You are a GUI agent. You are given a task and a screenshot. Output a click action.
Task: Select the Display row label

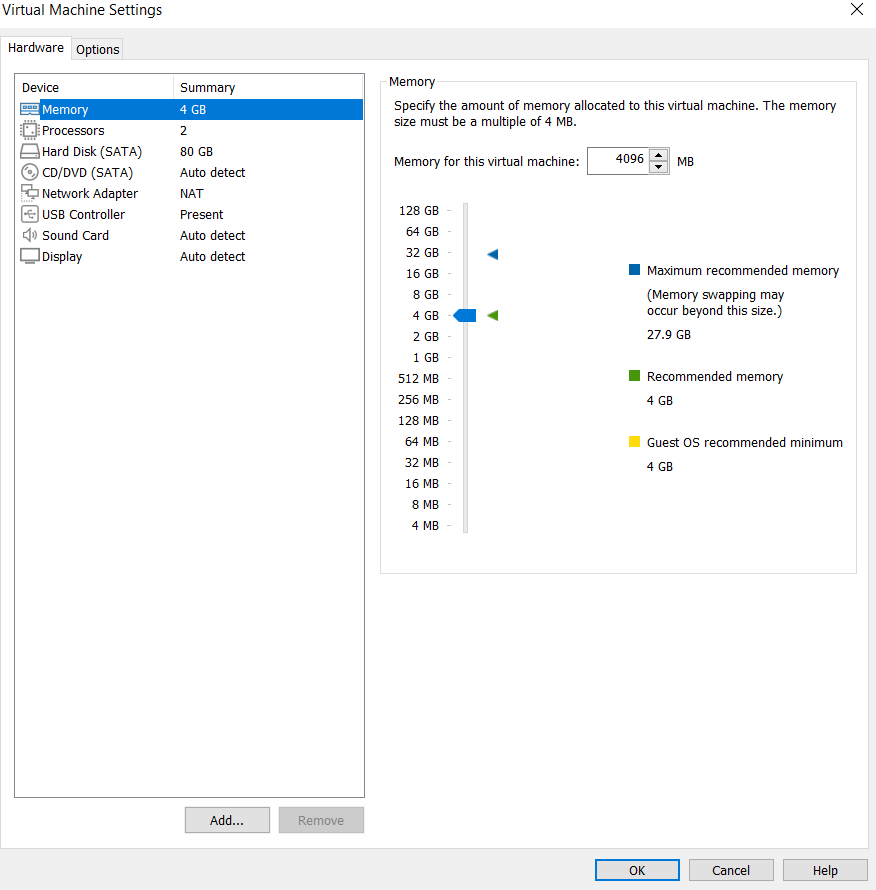[x=62, y=257]
